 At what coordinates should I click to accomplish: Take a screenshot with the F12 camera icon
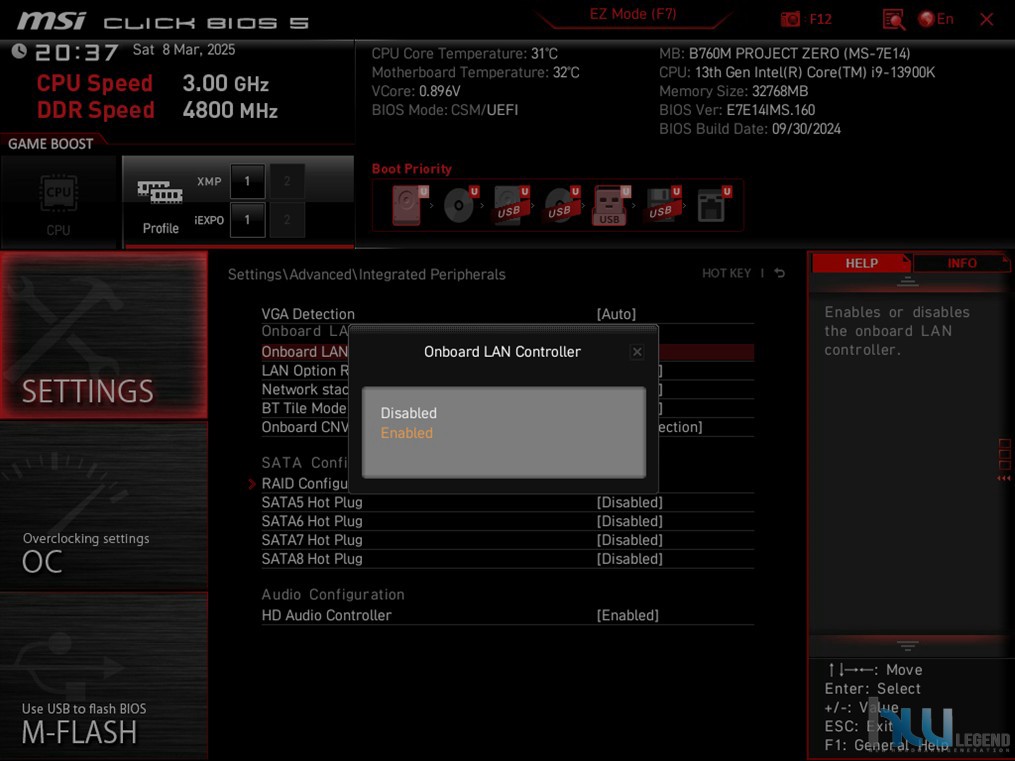[x=790, y=19]
